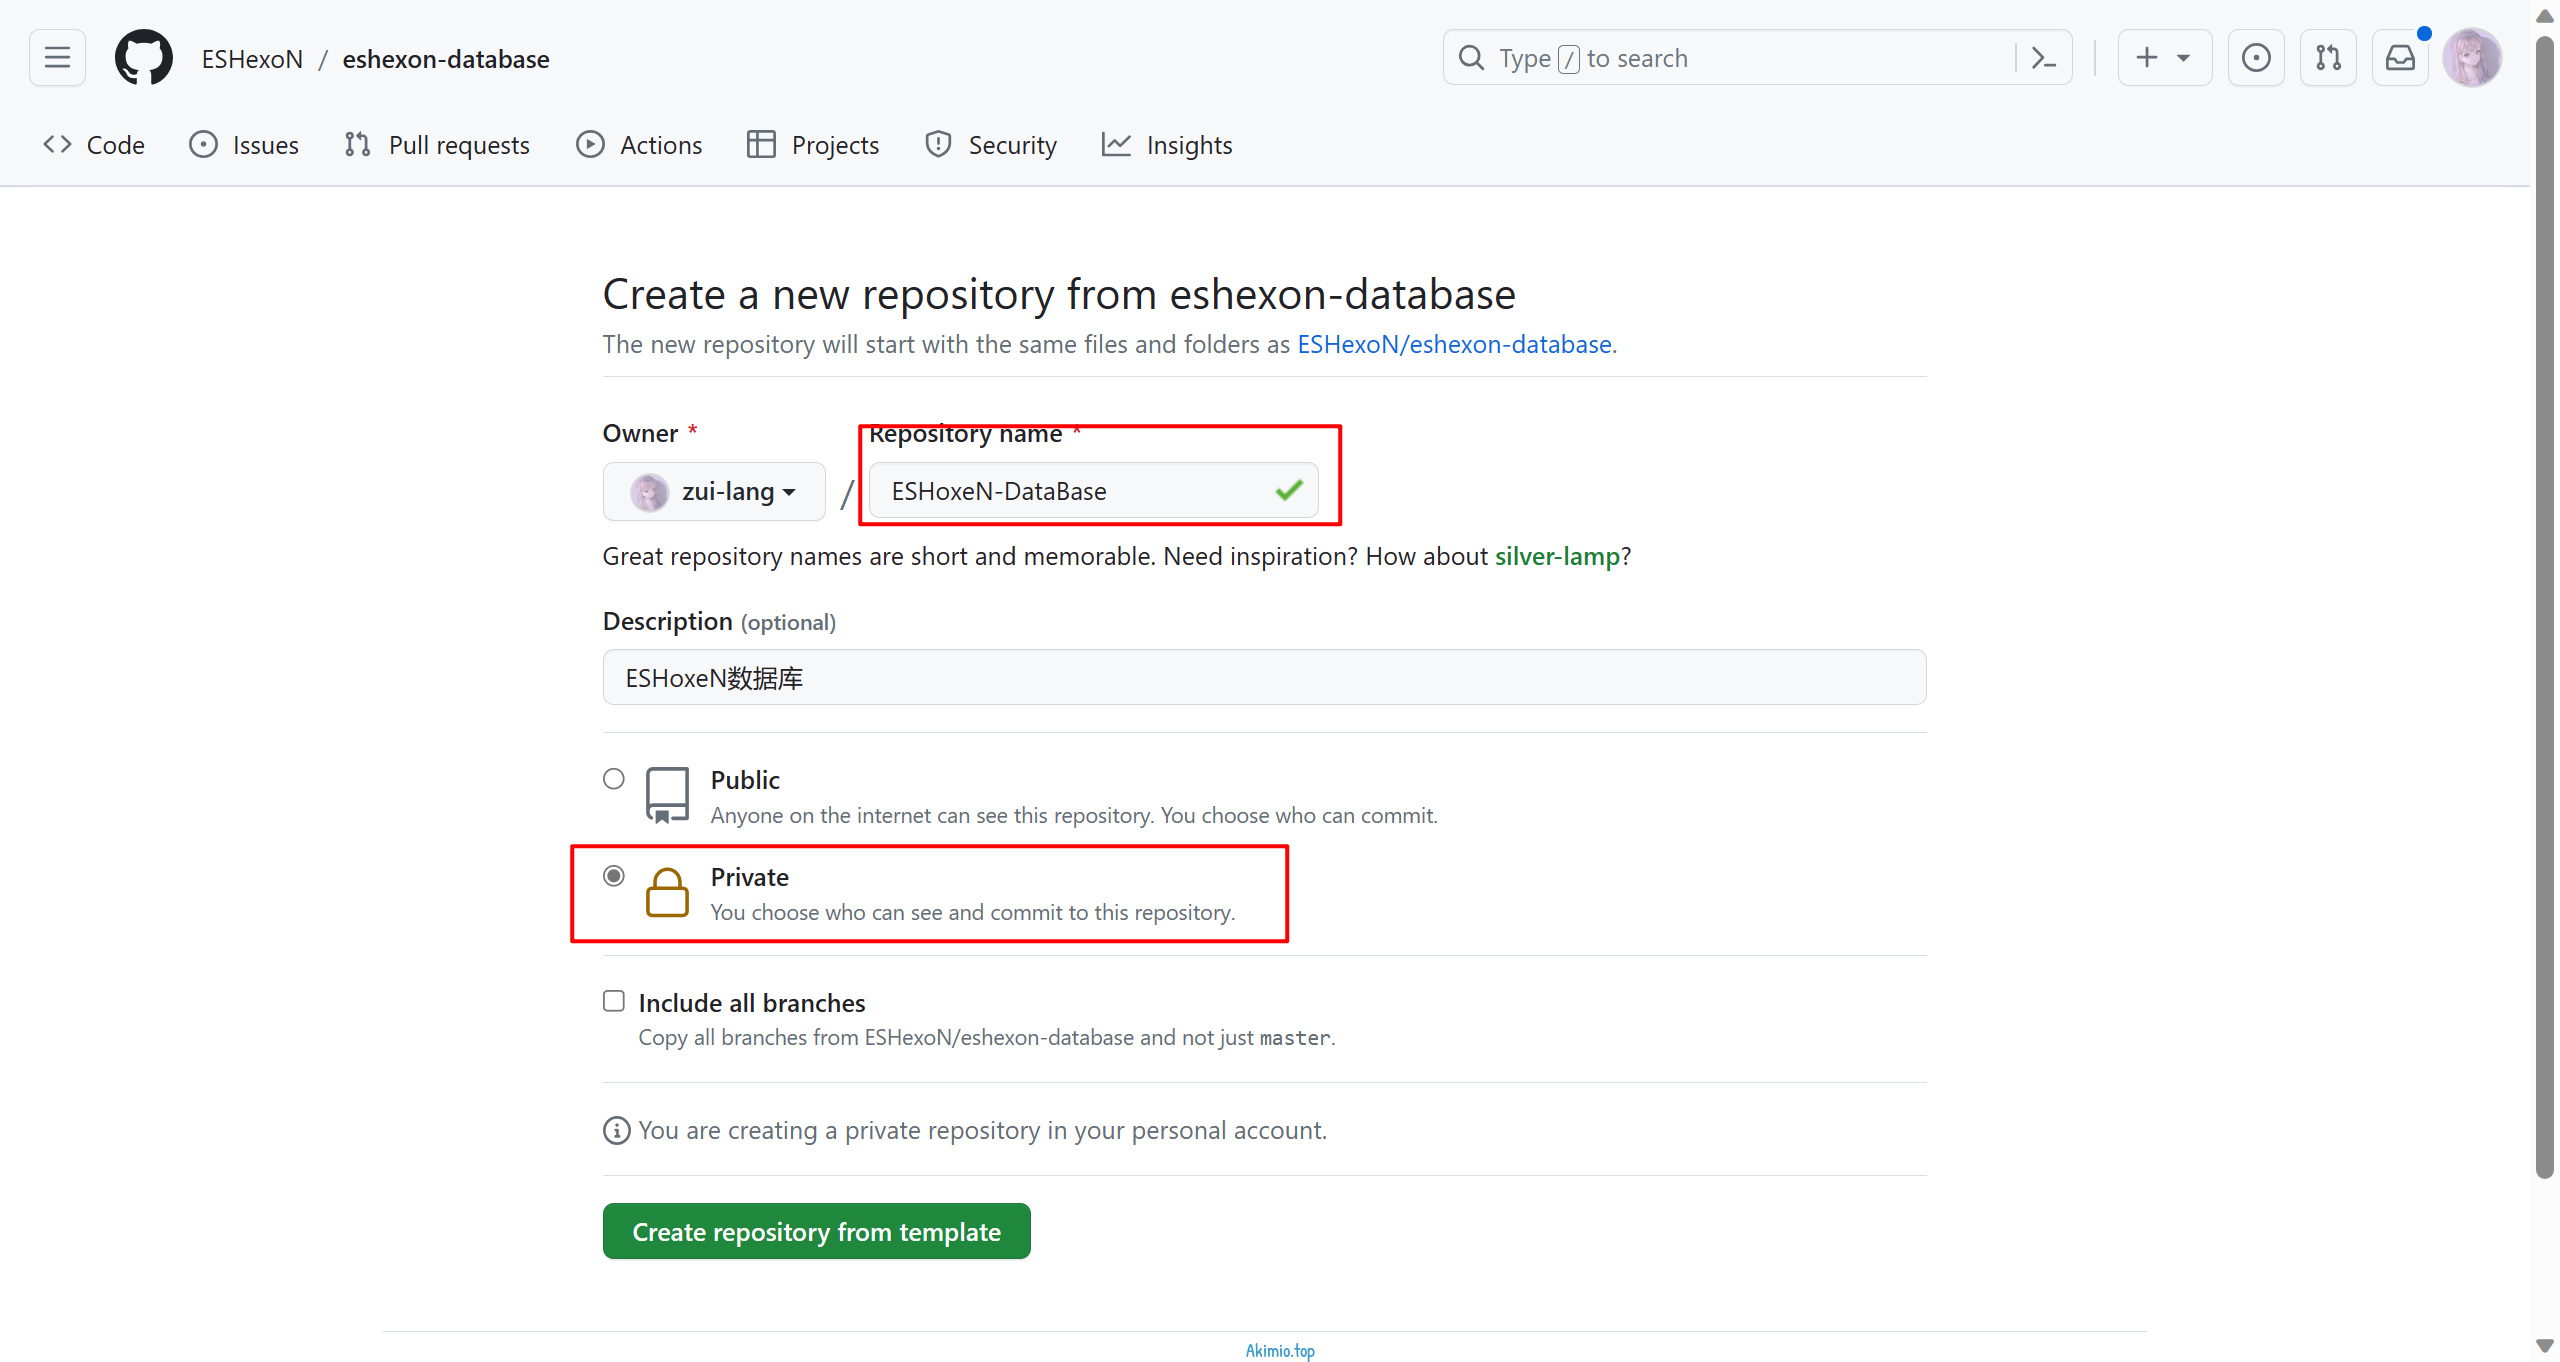Open the notifications inbox icon

point(2400,58)
